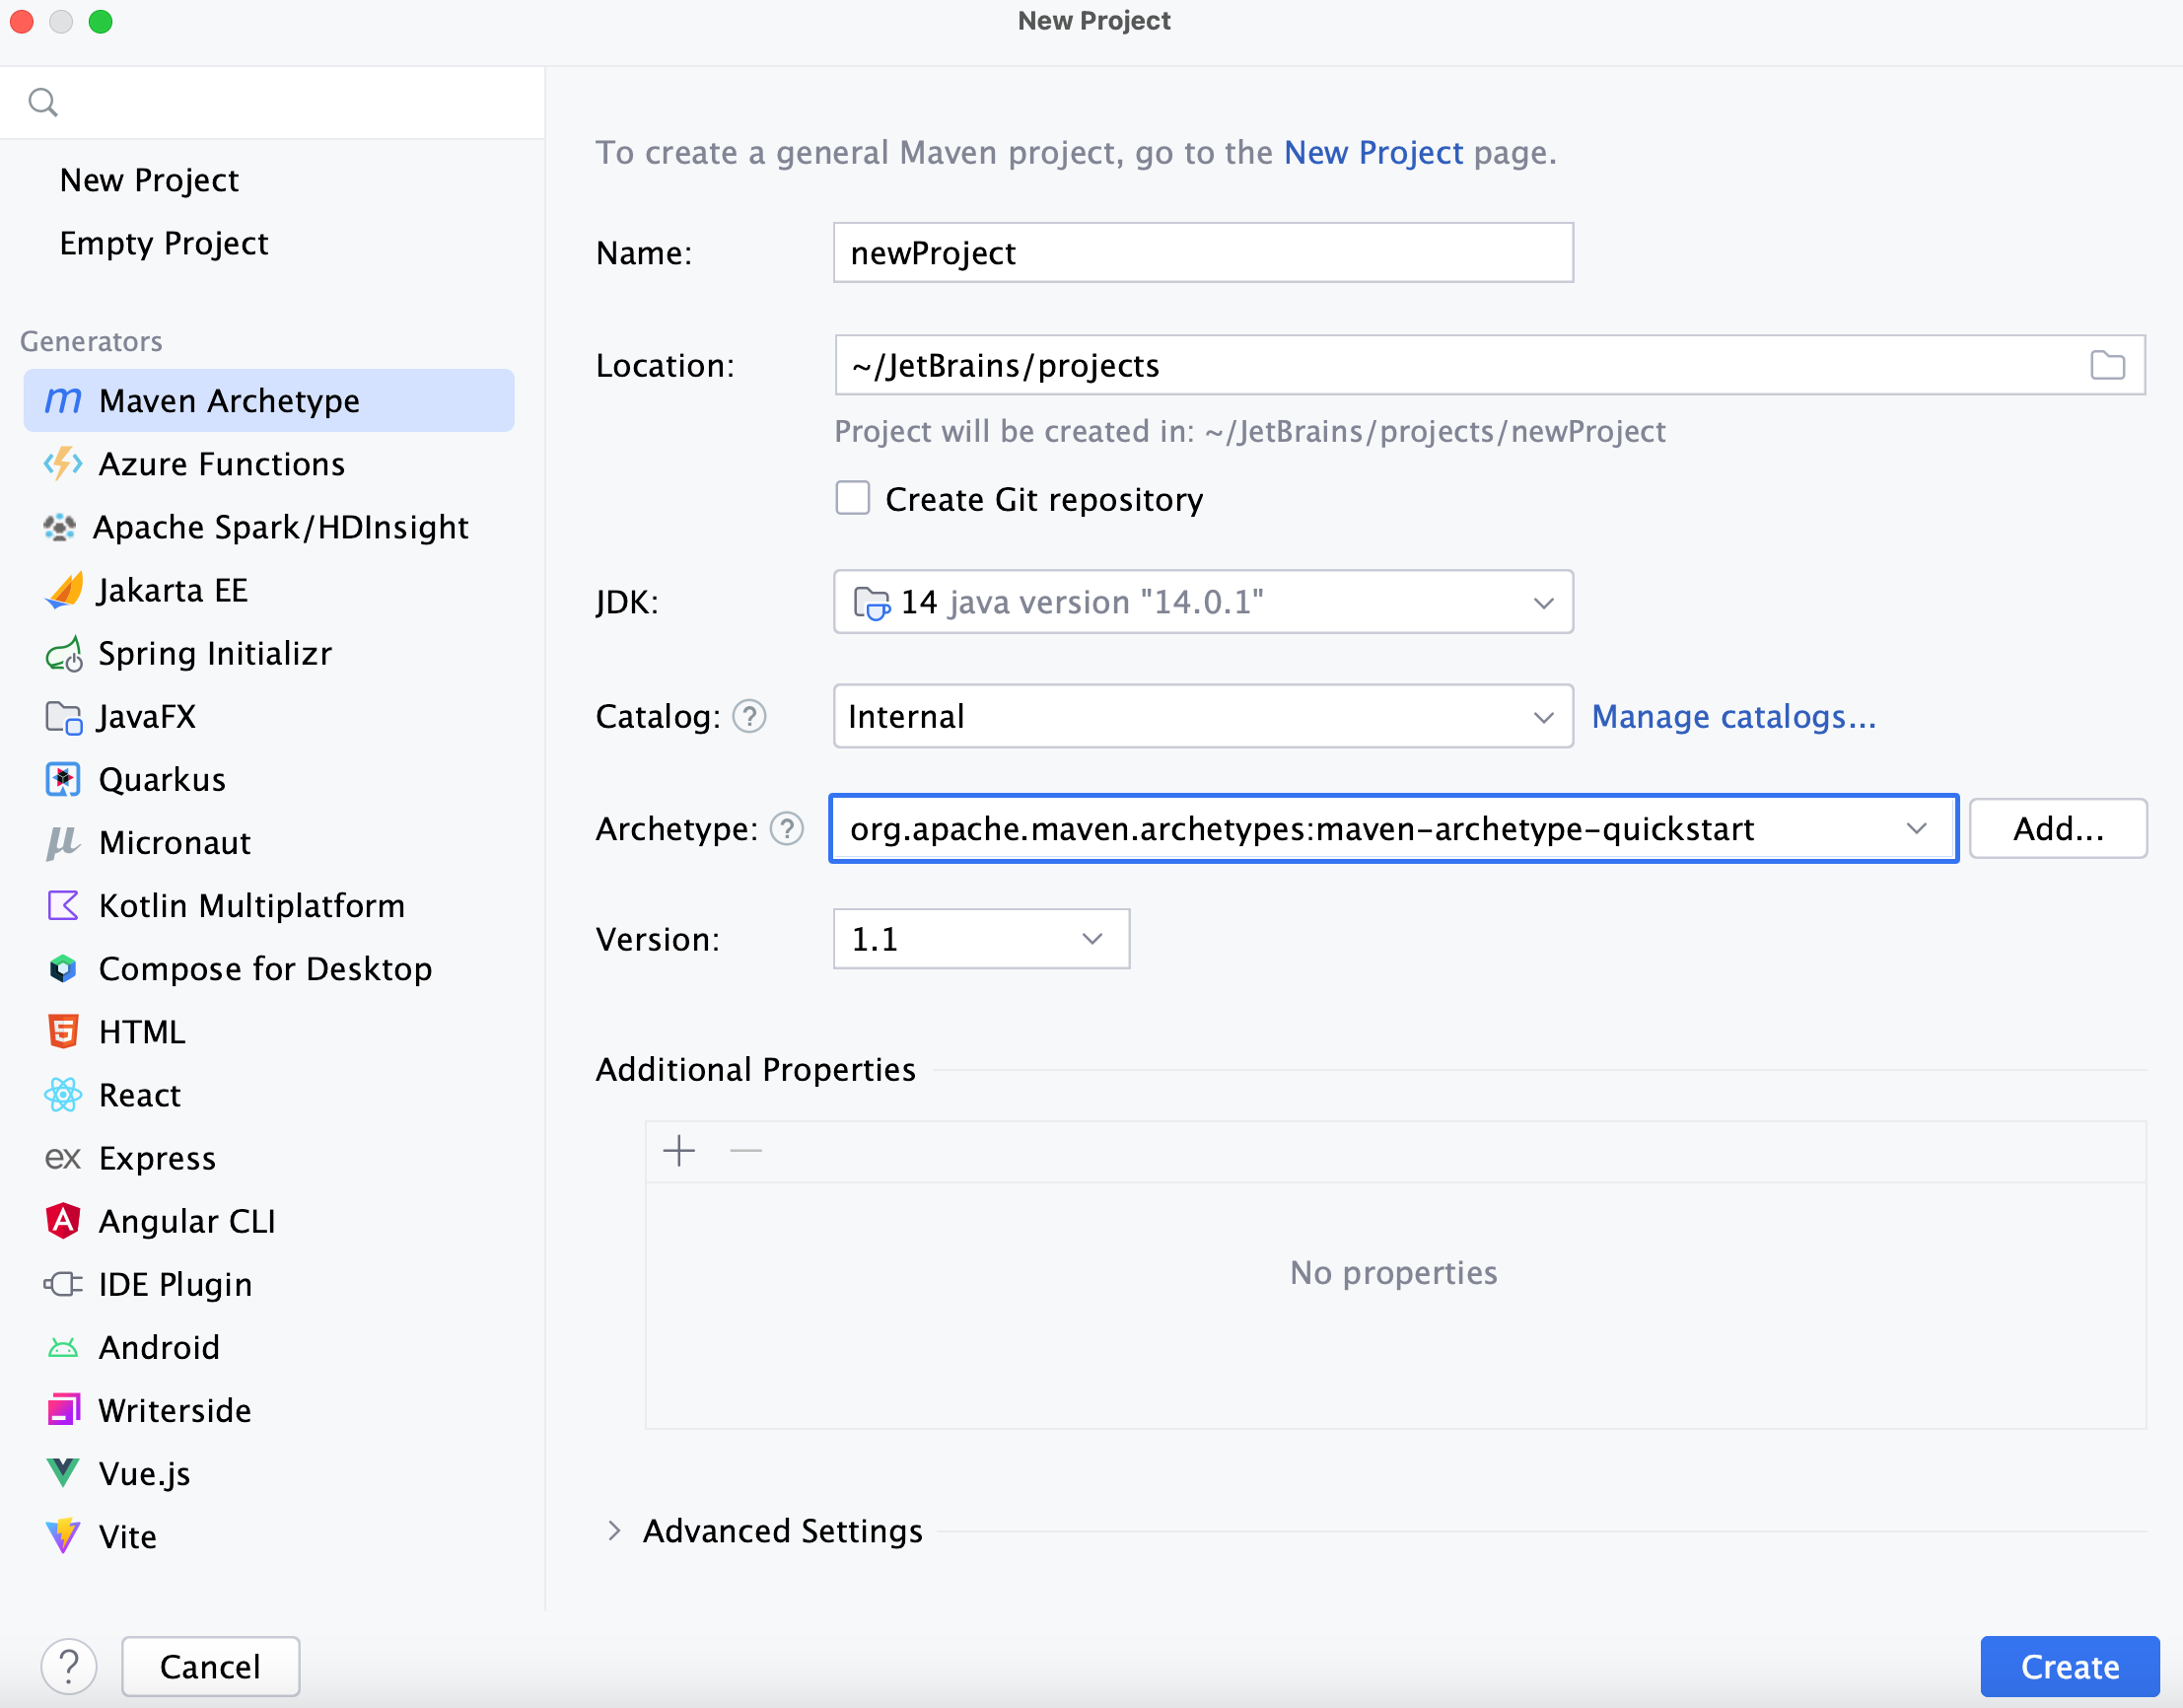The height and width of the screenshot is (1708, 2183).
Task: Click the Create button
Action: coord(2069,1666)
